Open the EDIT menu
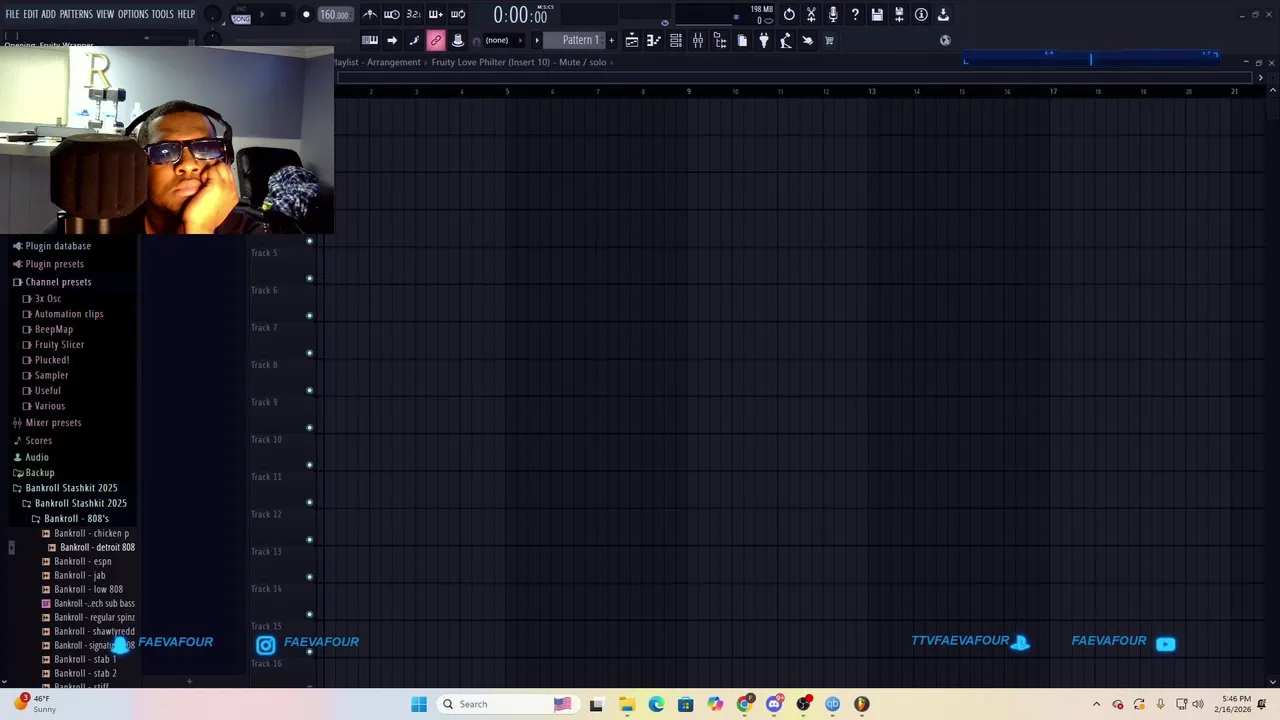Image resolution: width=1280 pixels, height=720 pixels. 31,14
